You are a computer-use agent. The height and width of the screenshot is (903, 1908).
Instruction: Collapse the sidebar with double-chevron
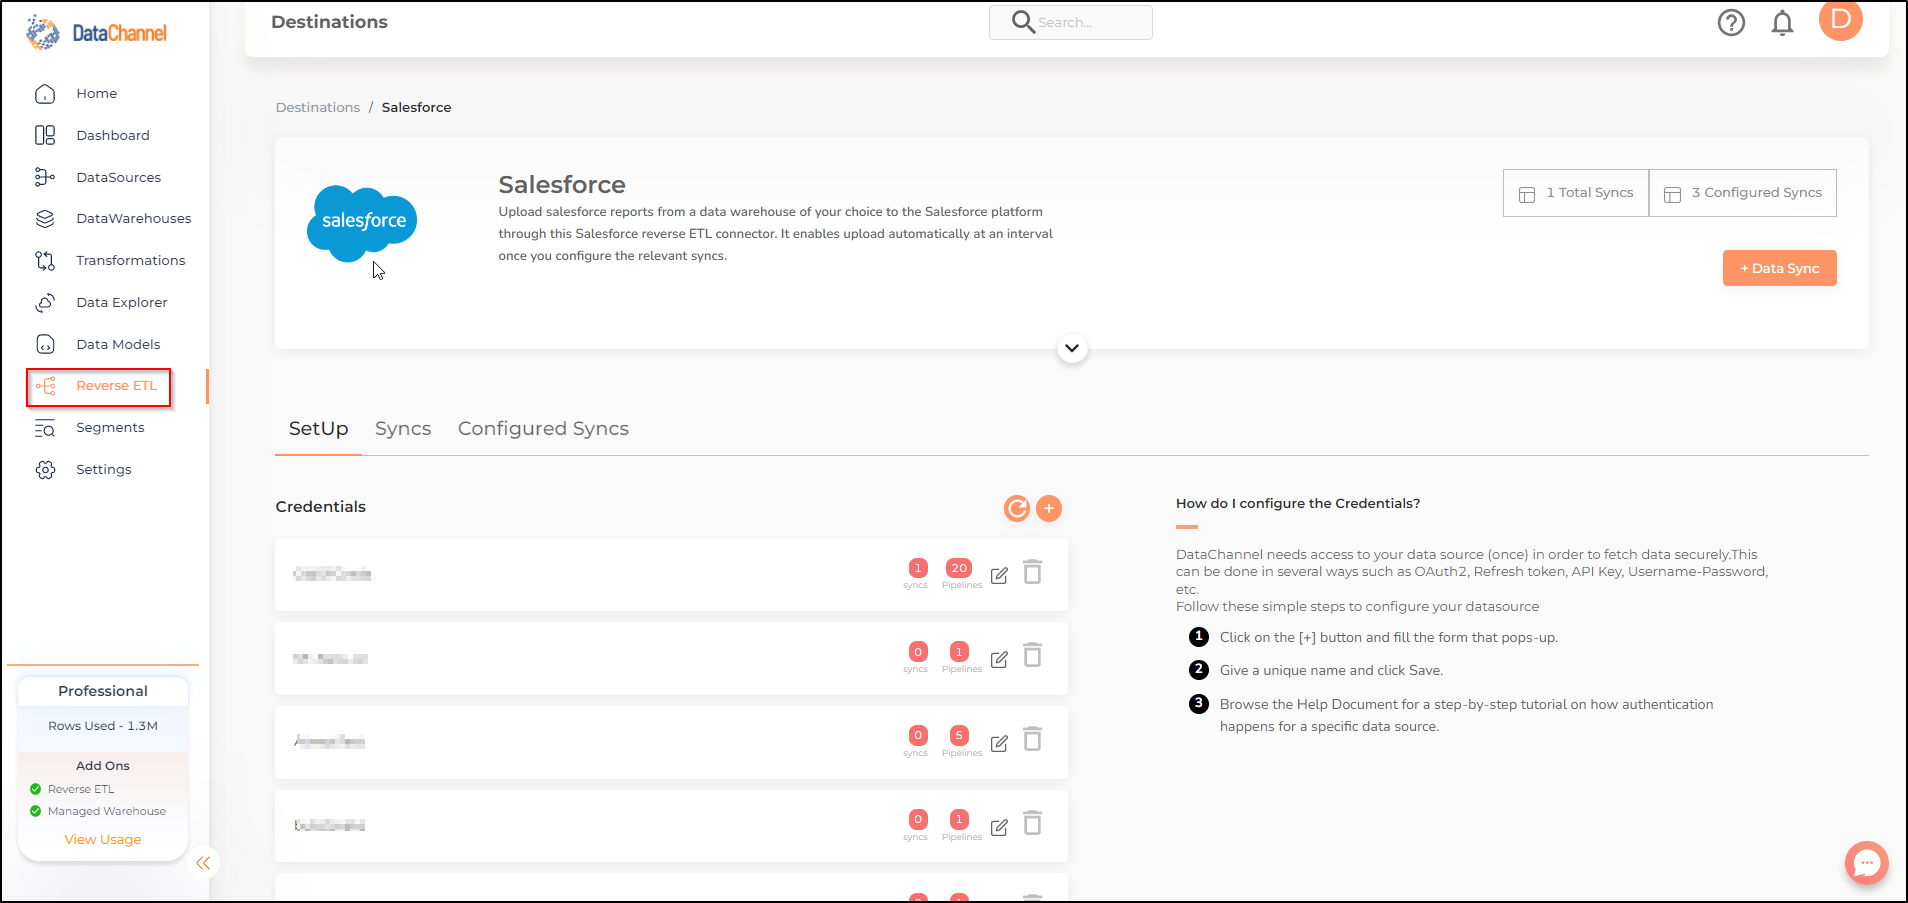[x=203, y=863]
